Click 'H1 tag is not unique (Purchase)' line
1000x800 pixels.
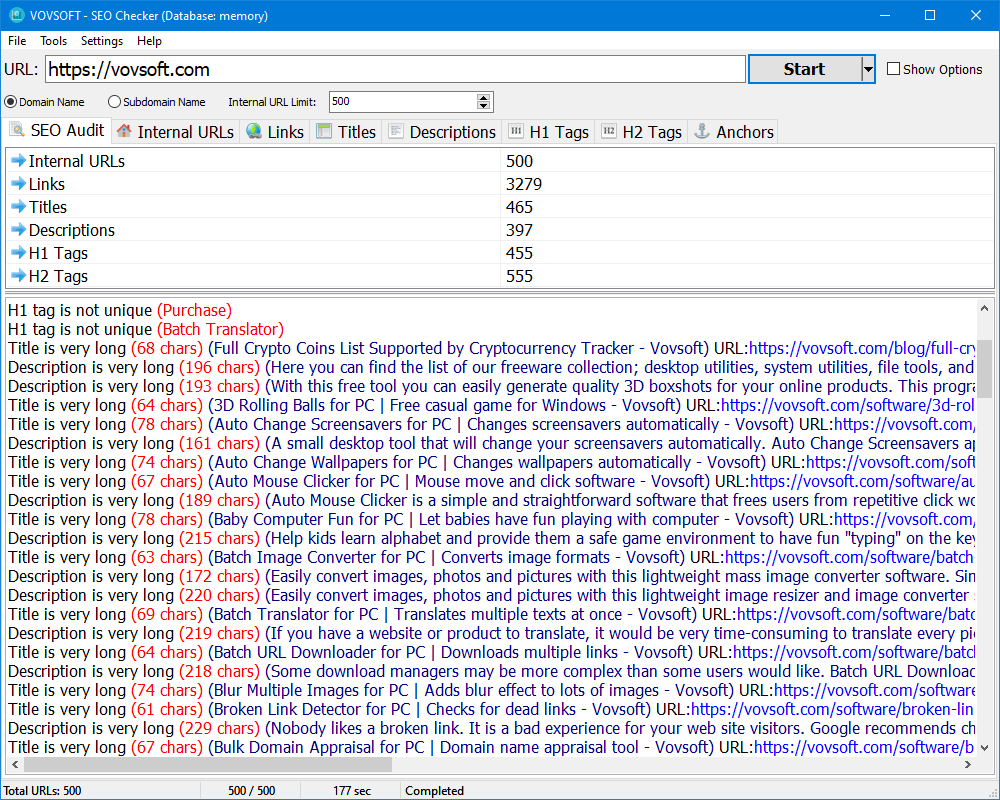120,310
